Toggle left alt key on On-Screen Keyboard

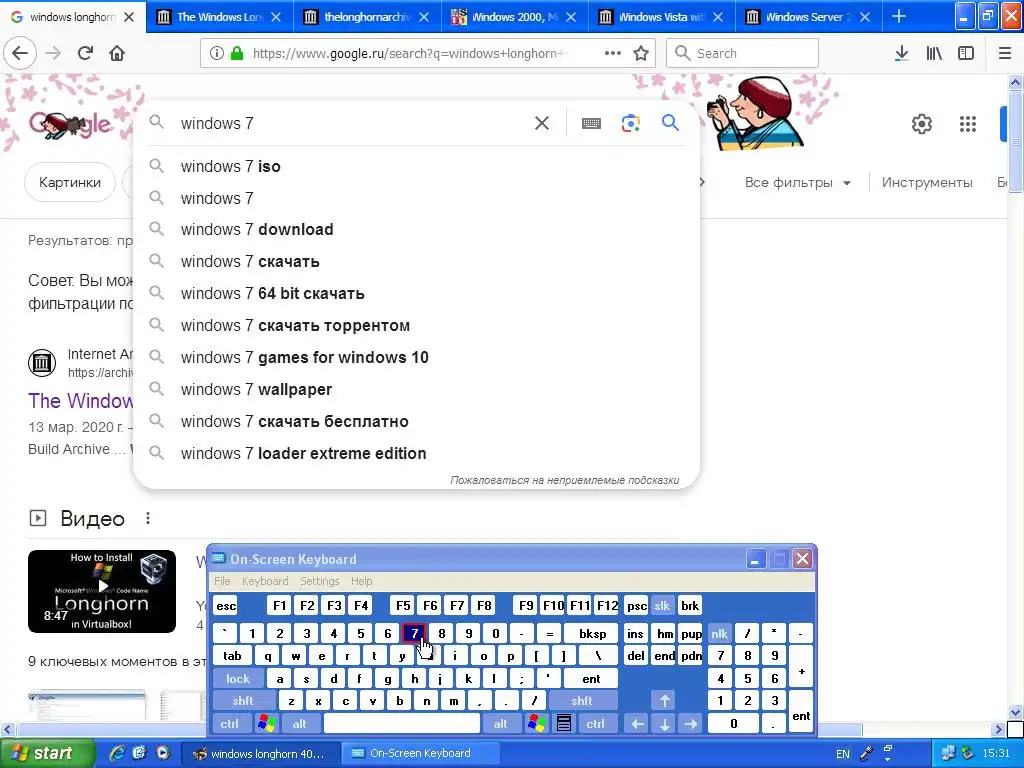pos(300,724)
